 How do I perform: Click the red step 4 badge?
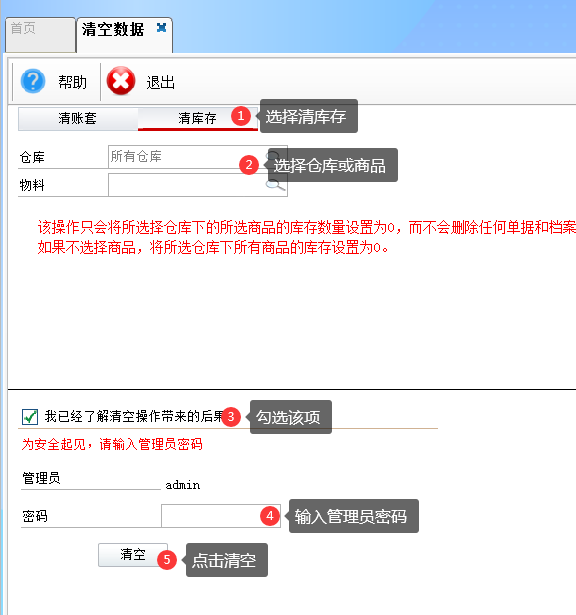270,516
